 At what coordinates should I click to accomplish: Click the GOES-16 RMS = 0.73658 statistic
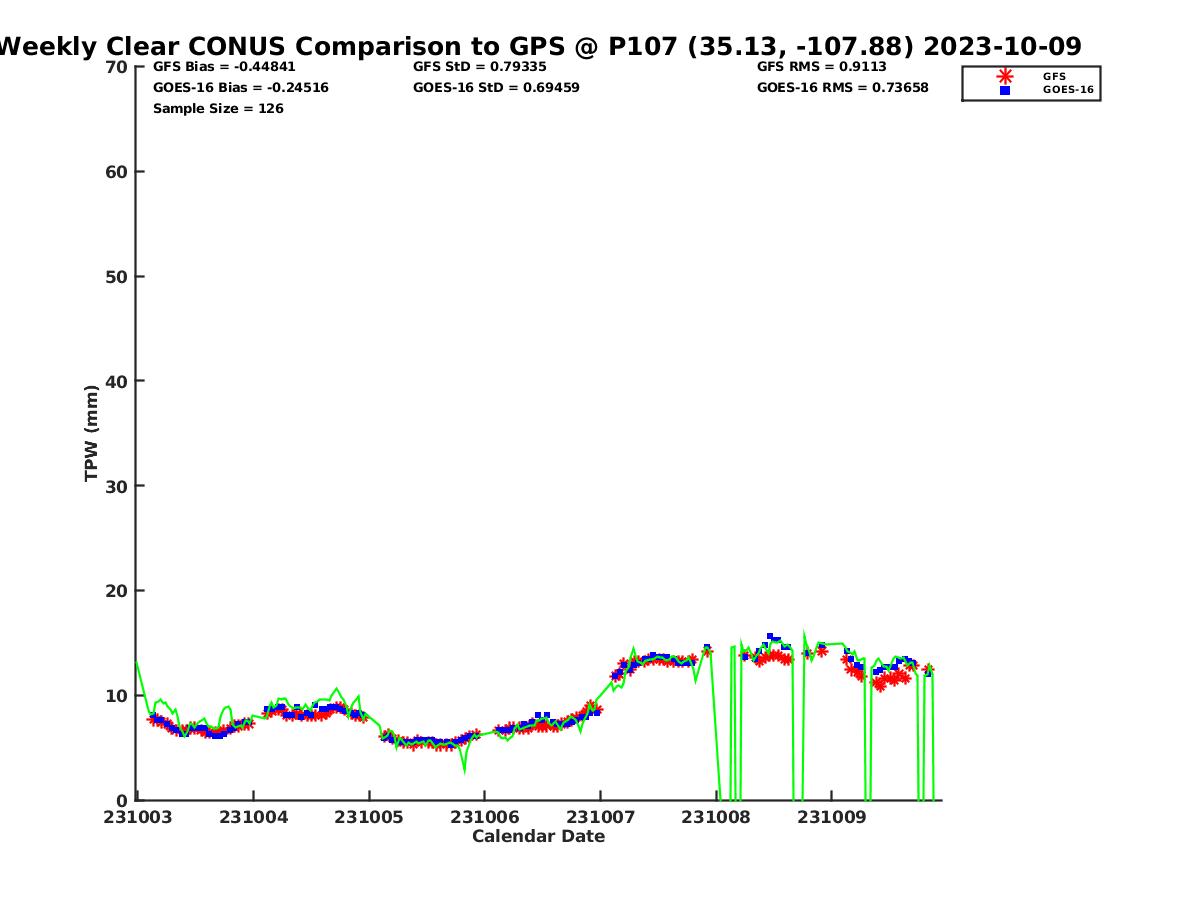pos(843,88)
